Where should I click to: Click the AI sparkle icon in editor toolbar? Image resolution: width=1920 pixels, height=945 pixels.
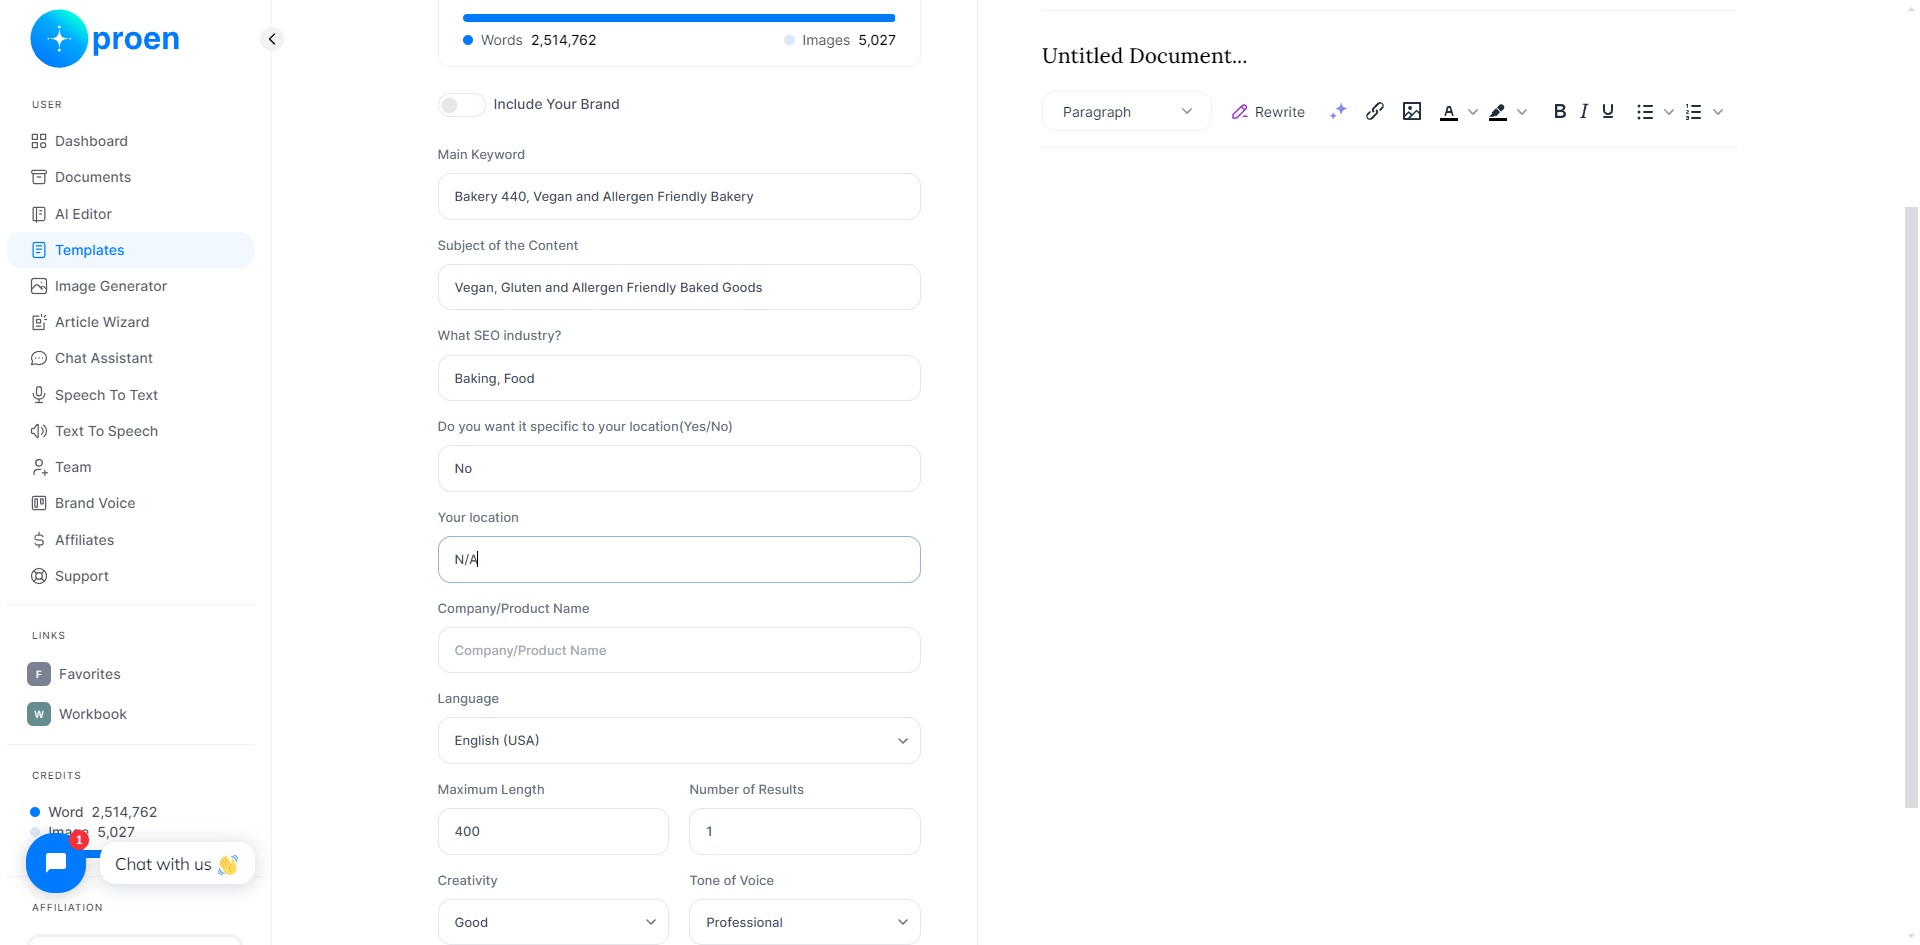(1338, 111)
